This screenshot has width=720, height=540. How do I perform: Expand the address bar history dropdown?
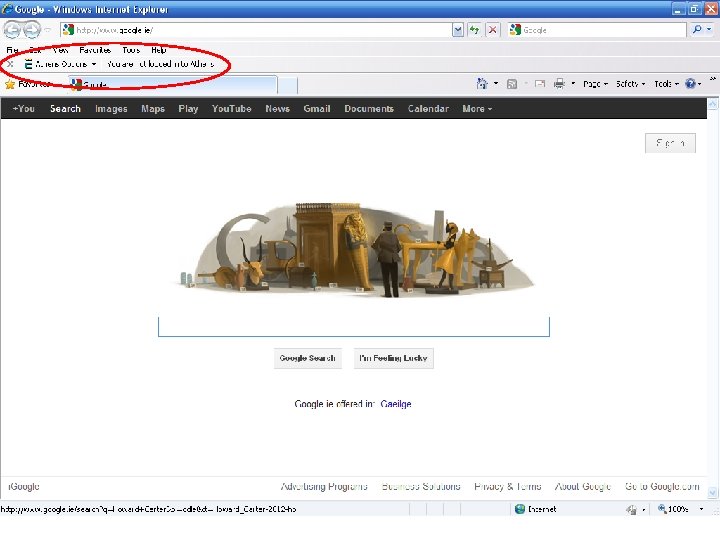click(457, 30)
